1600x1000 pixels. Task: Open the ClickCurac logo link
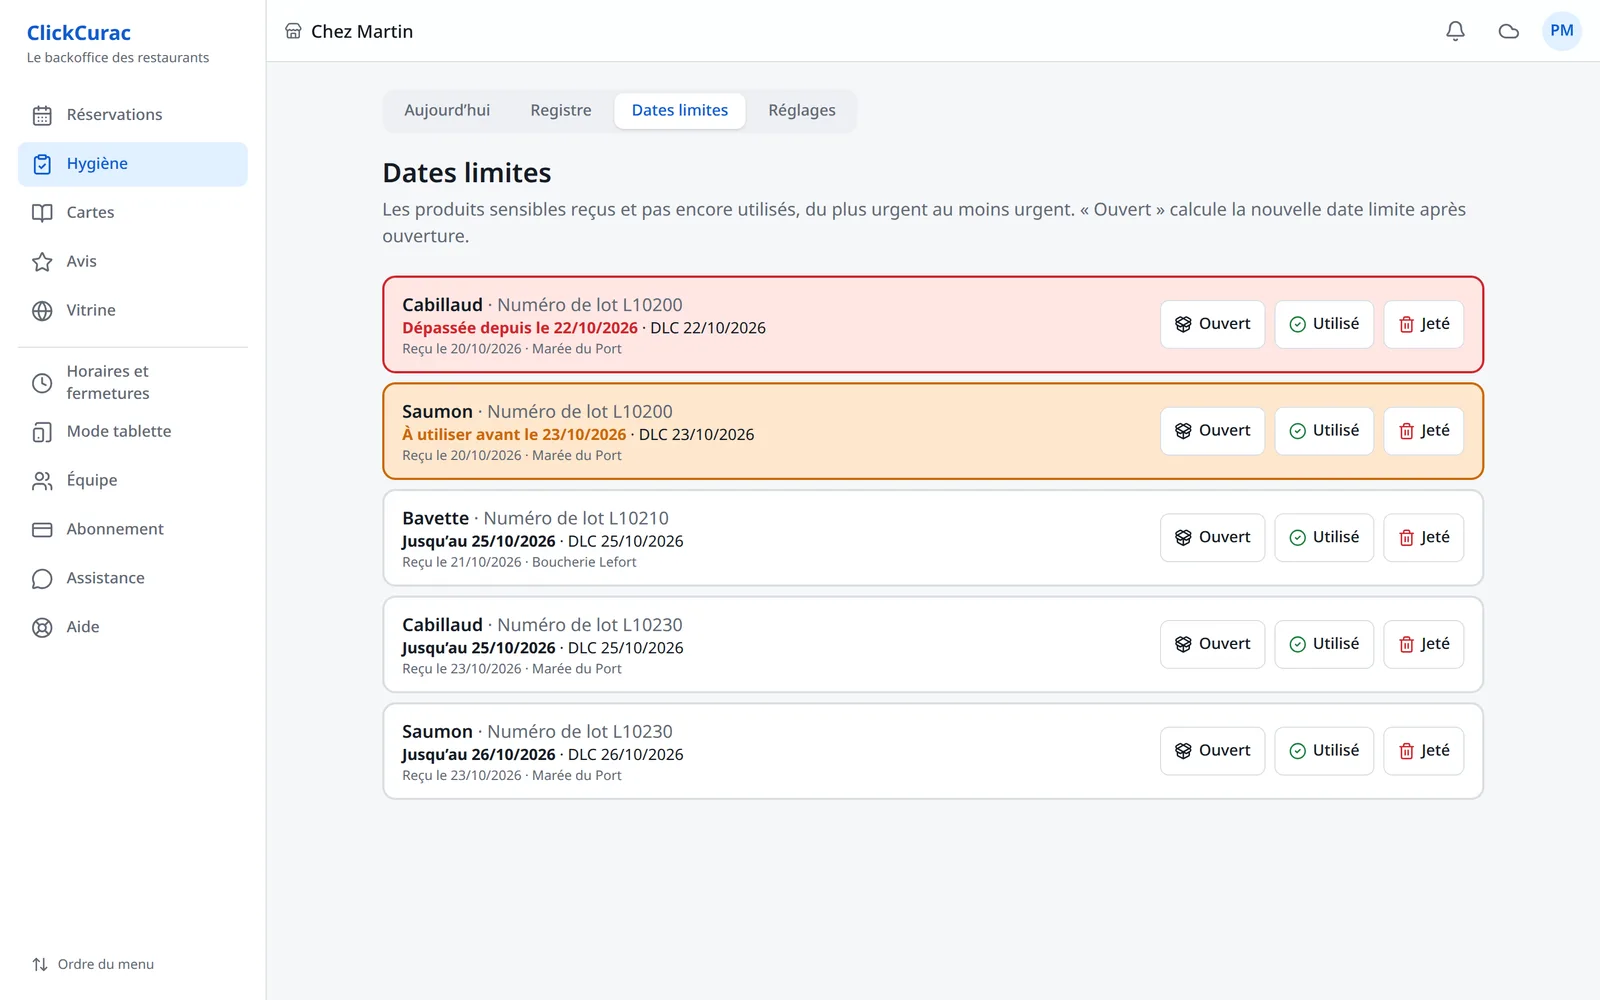pyautogui.click(x=79, y=33)
